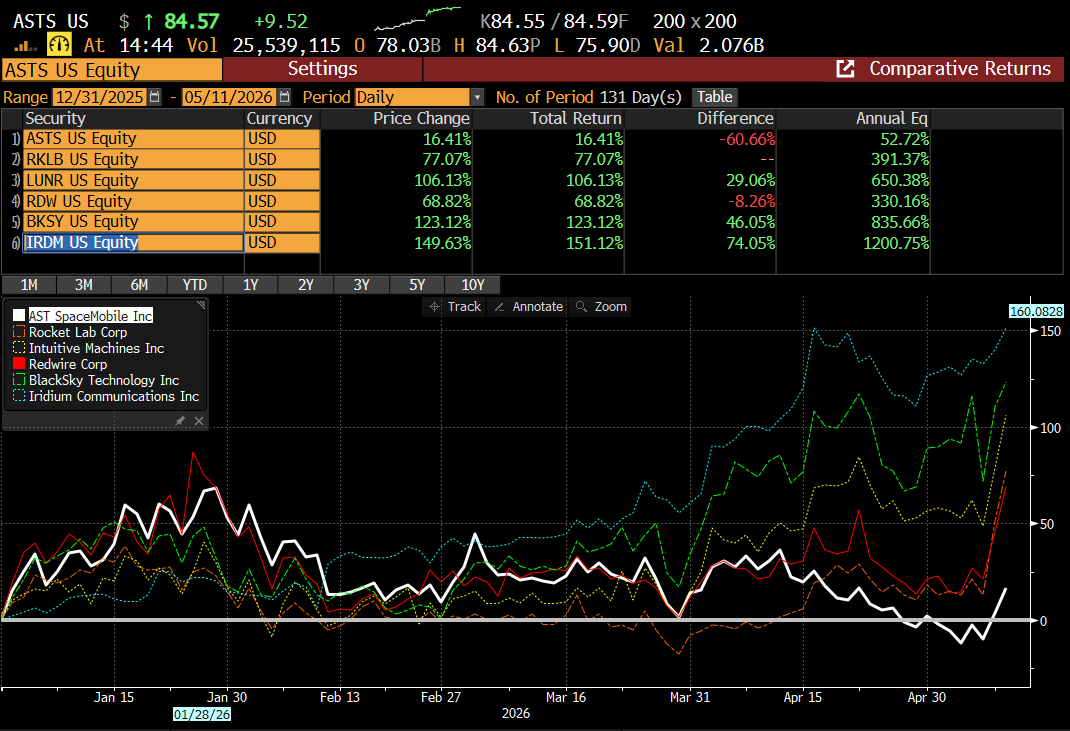Select the 6M range tab
This screenshot has width=1070, height=731.
coord(139,285)
